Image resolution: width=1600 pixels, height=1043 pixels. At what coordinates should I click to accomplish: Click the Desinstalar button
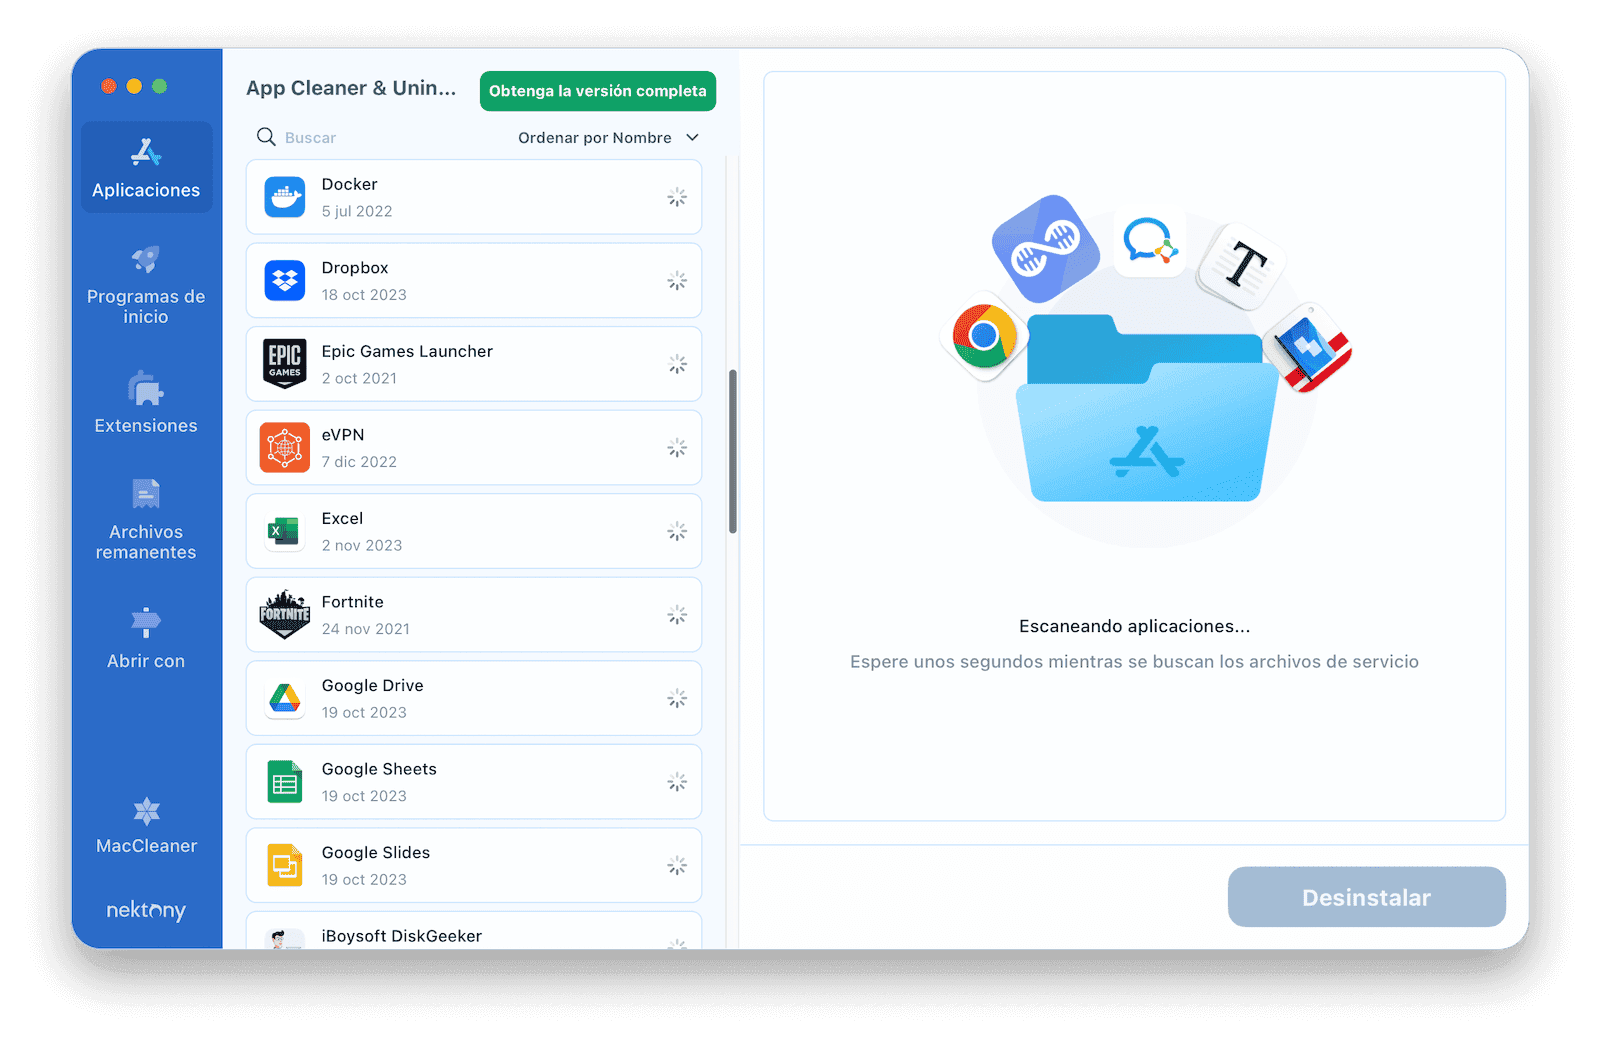1366,897
